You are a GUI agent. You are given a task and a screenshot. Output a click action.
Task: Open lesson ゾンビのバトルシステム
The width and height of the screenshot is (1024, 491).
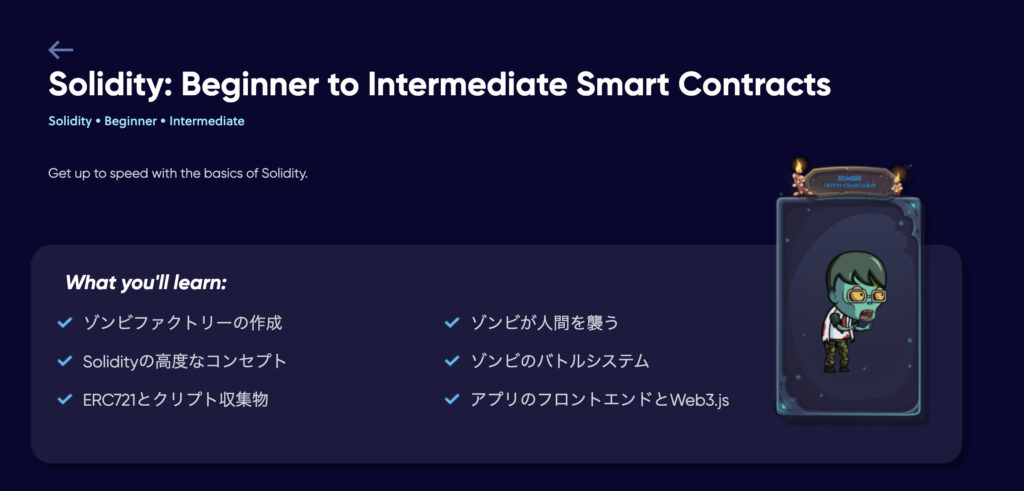click(560, 361)
